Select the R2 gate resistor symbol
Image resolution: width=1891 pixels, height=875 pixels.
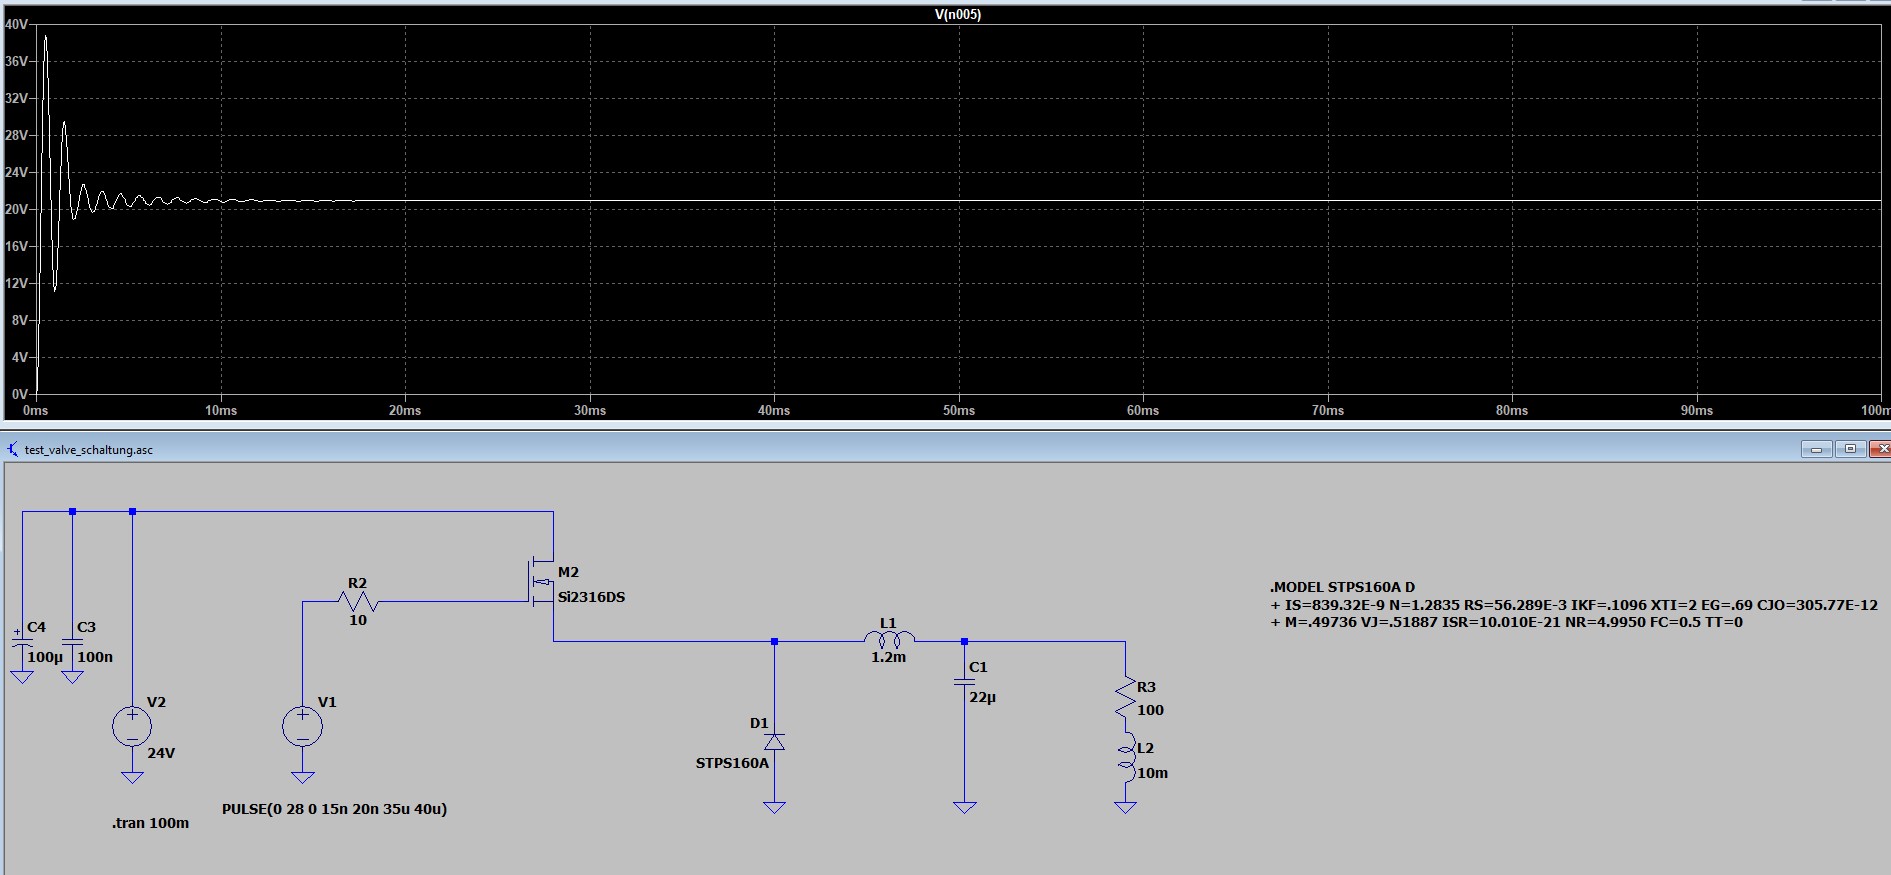(x=358, y=601)
